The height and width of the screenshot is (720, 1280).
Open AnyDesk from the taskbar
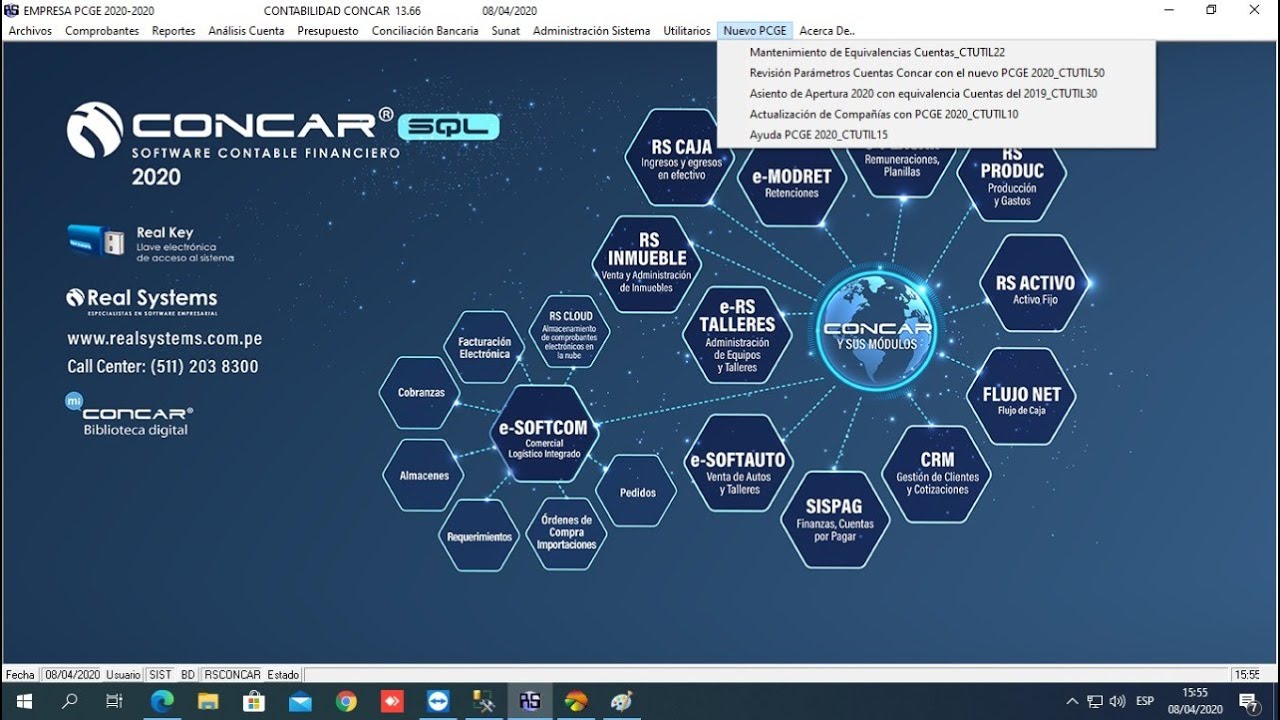pos(392,701)
